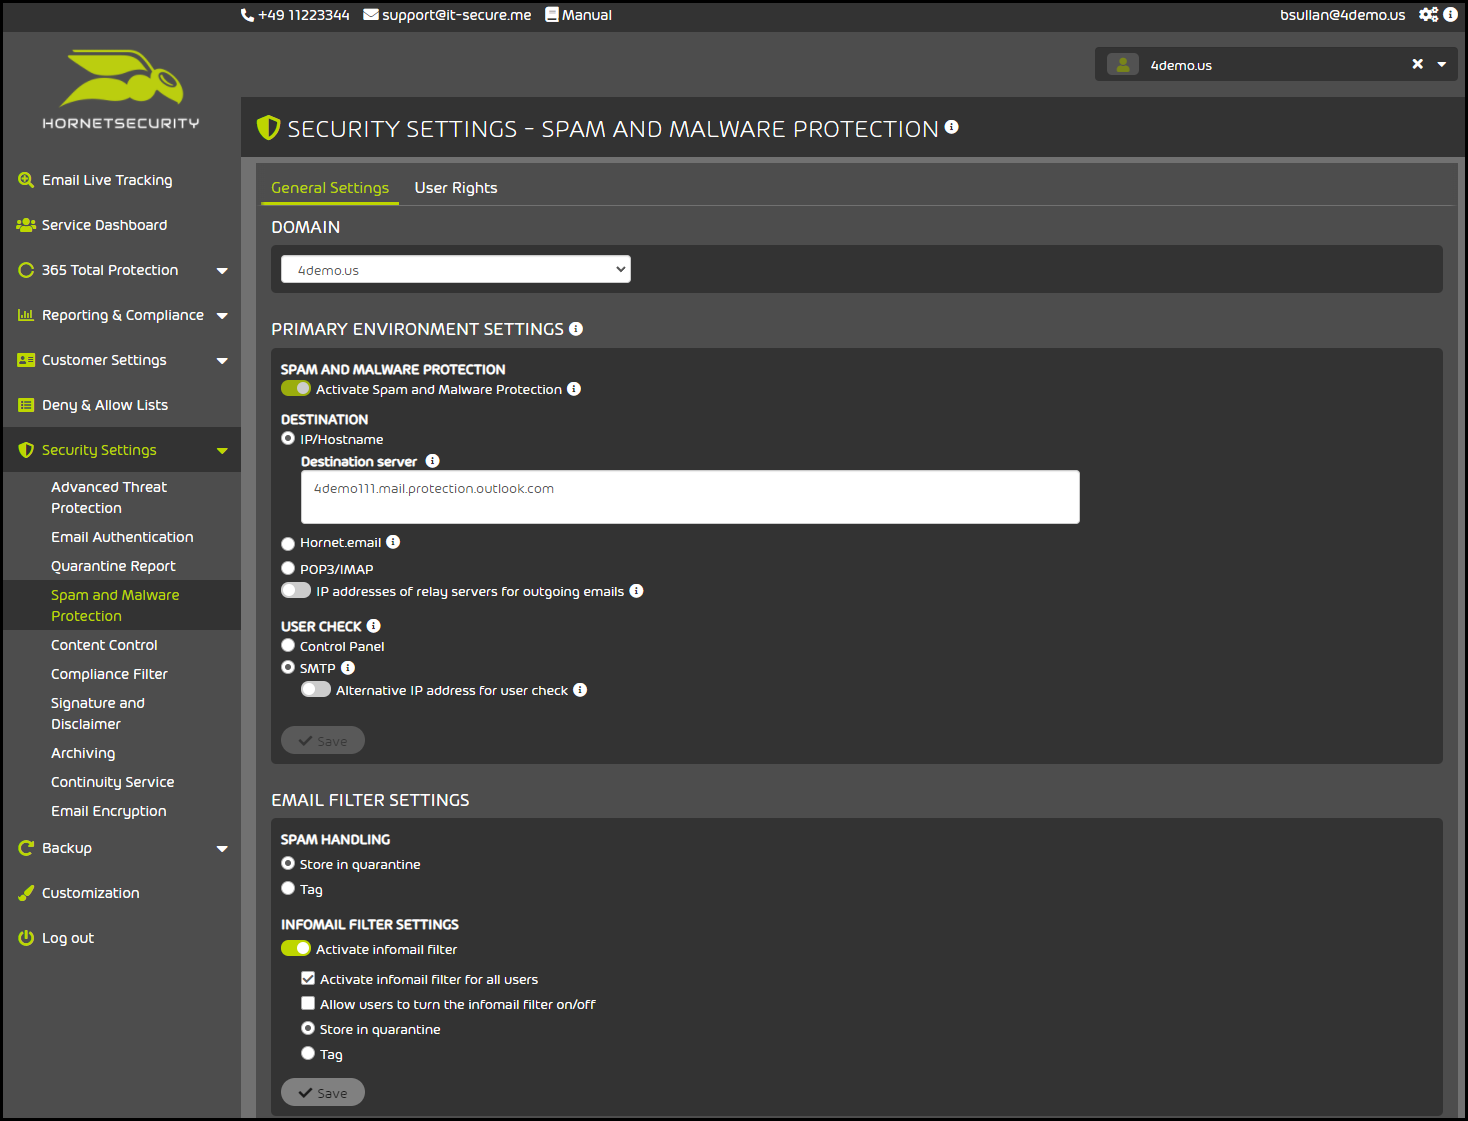Expand 365 Total Protection menu arrow
This screenshot has width=1468, height=1121.
click(222, 271)
